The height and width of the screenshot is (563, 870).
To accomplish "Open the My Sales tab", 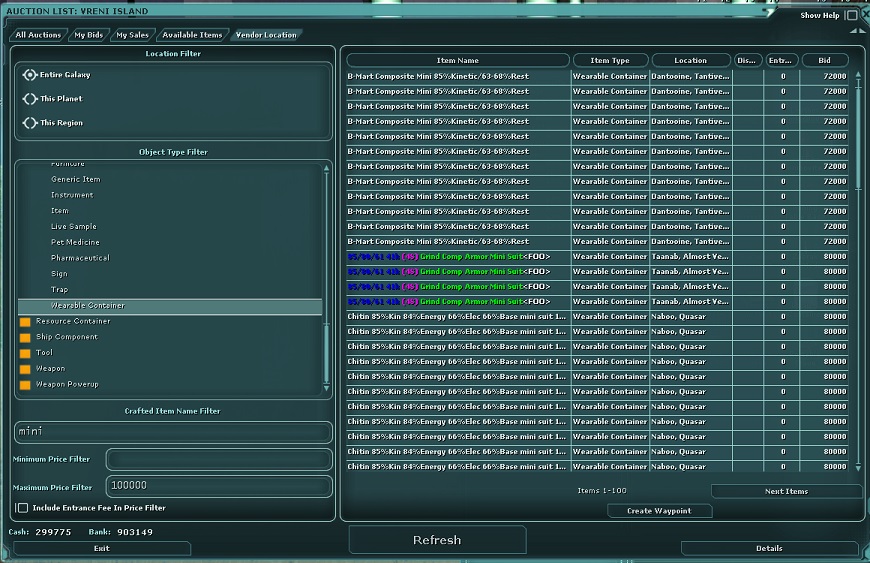I will coord(133,35).
